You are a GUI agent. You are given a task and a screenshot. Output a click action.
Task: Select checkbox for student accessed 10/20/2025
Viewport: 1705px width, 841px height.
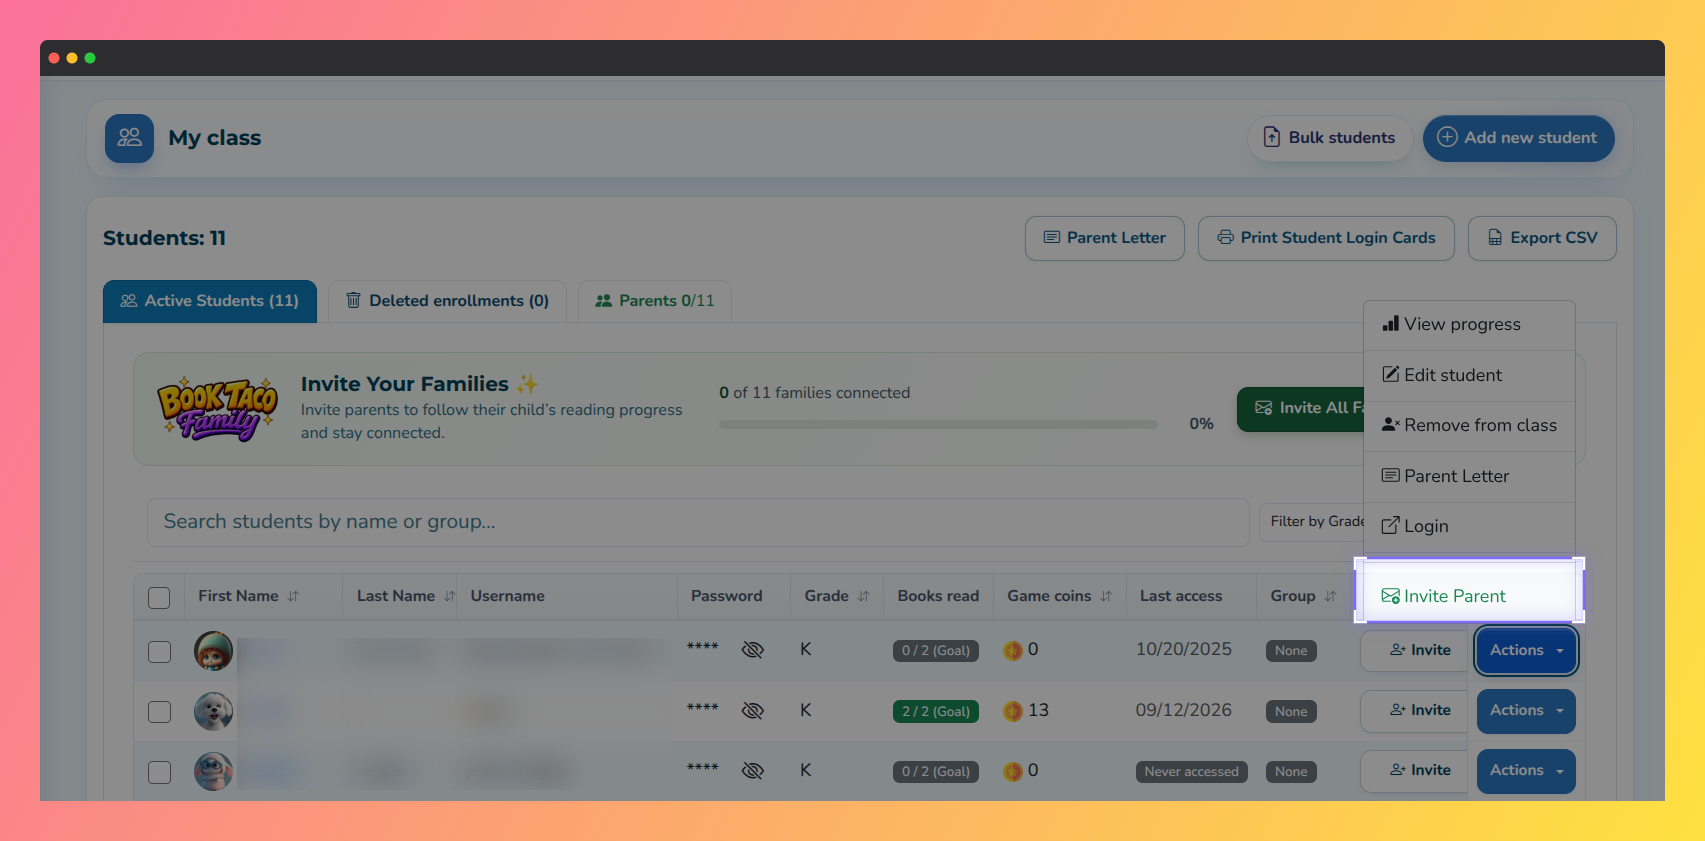coord(159,652)
